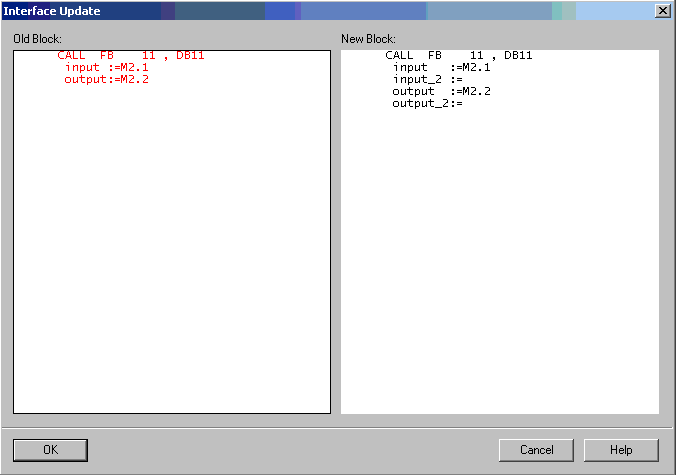Screen dimensions: 676x475
Task: Click the 'Old Block:' label
Action: click(x=37, y=38)
